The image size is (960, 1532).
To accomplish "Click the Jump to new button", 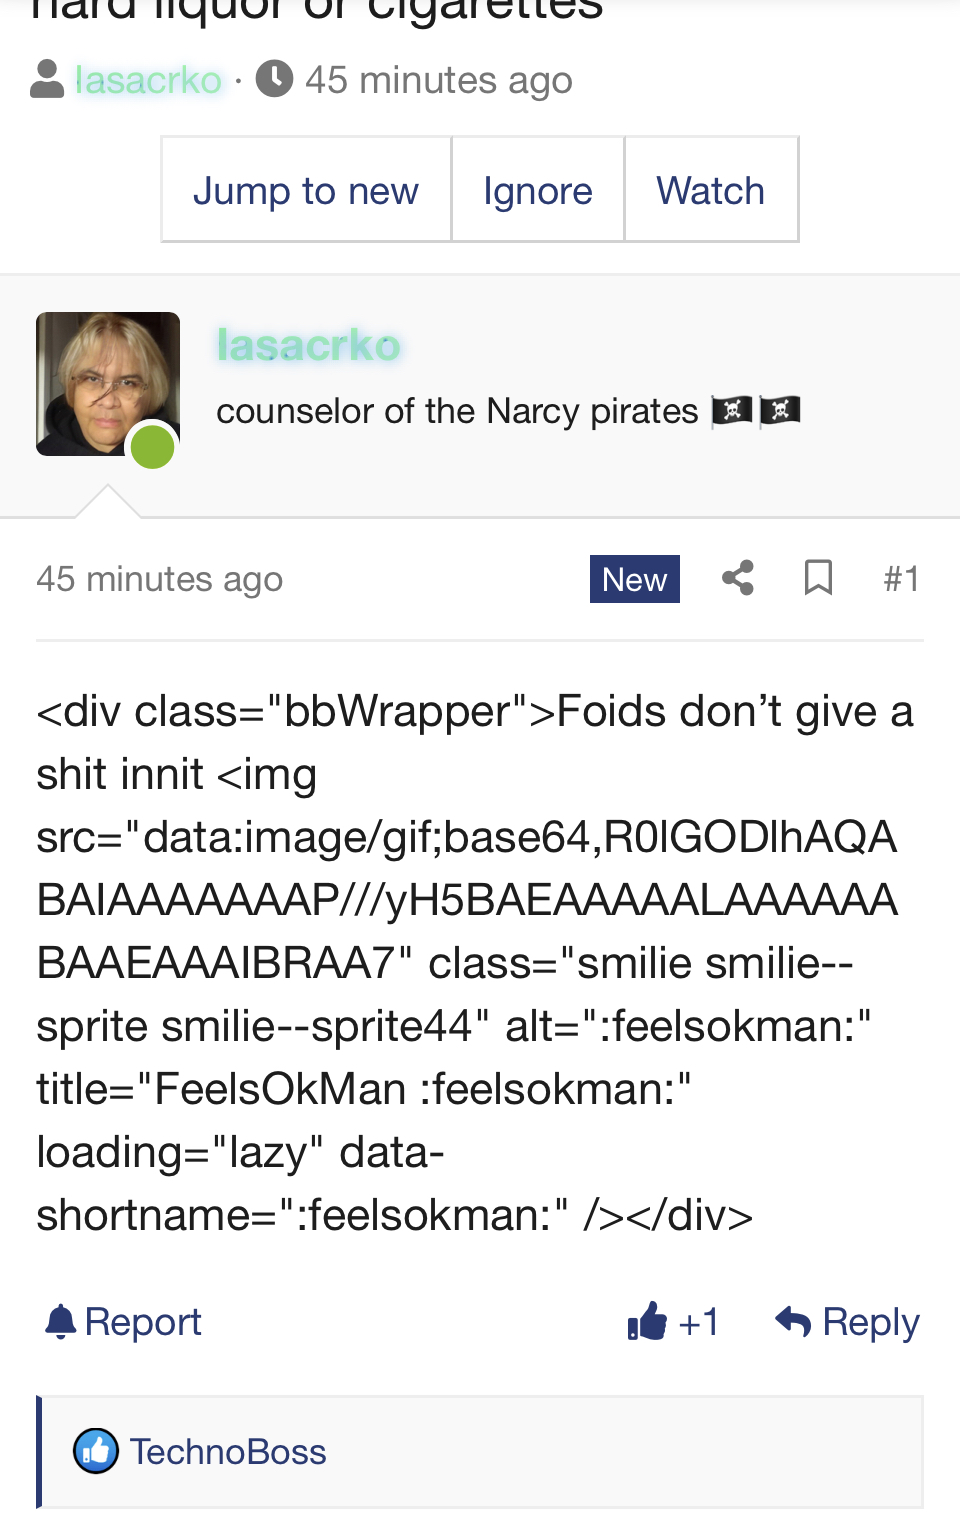I will [306, 190].
